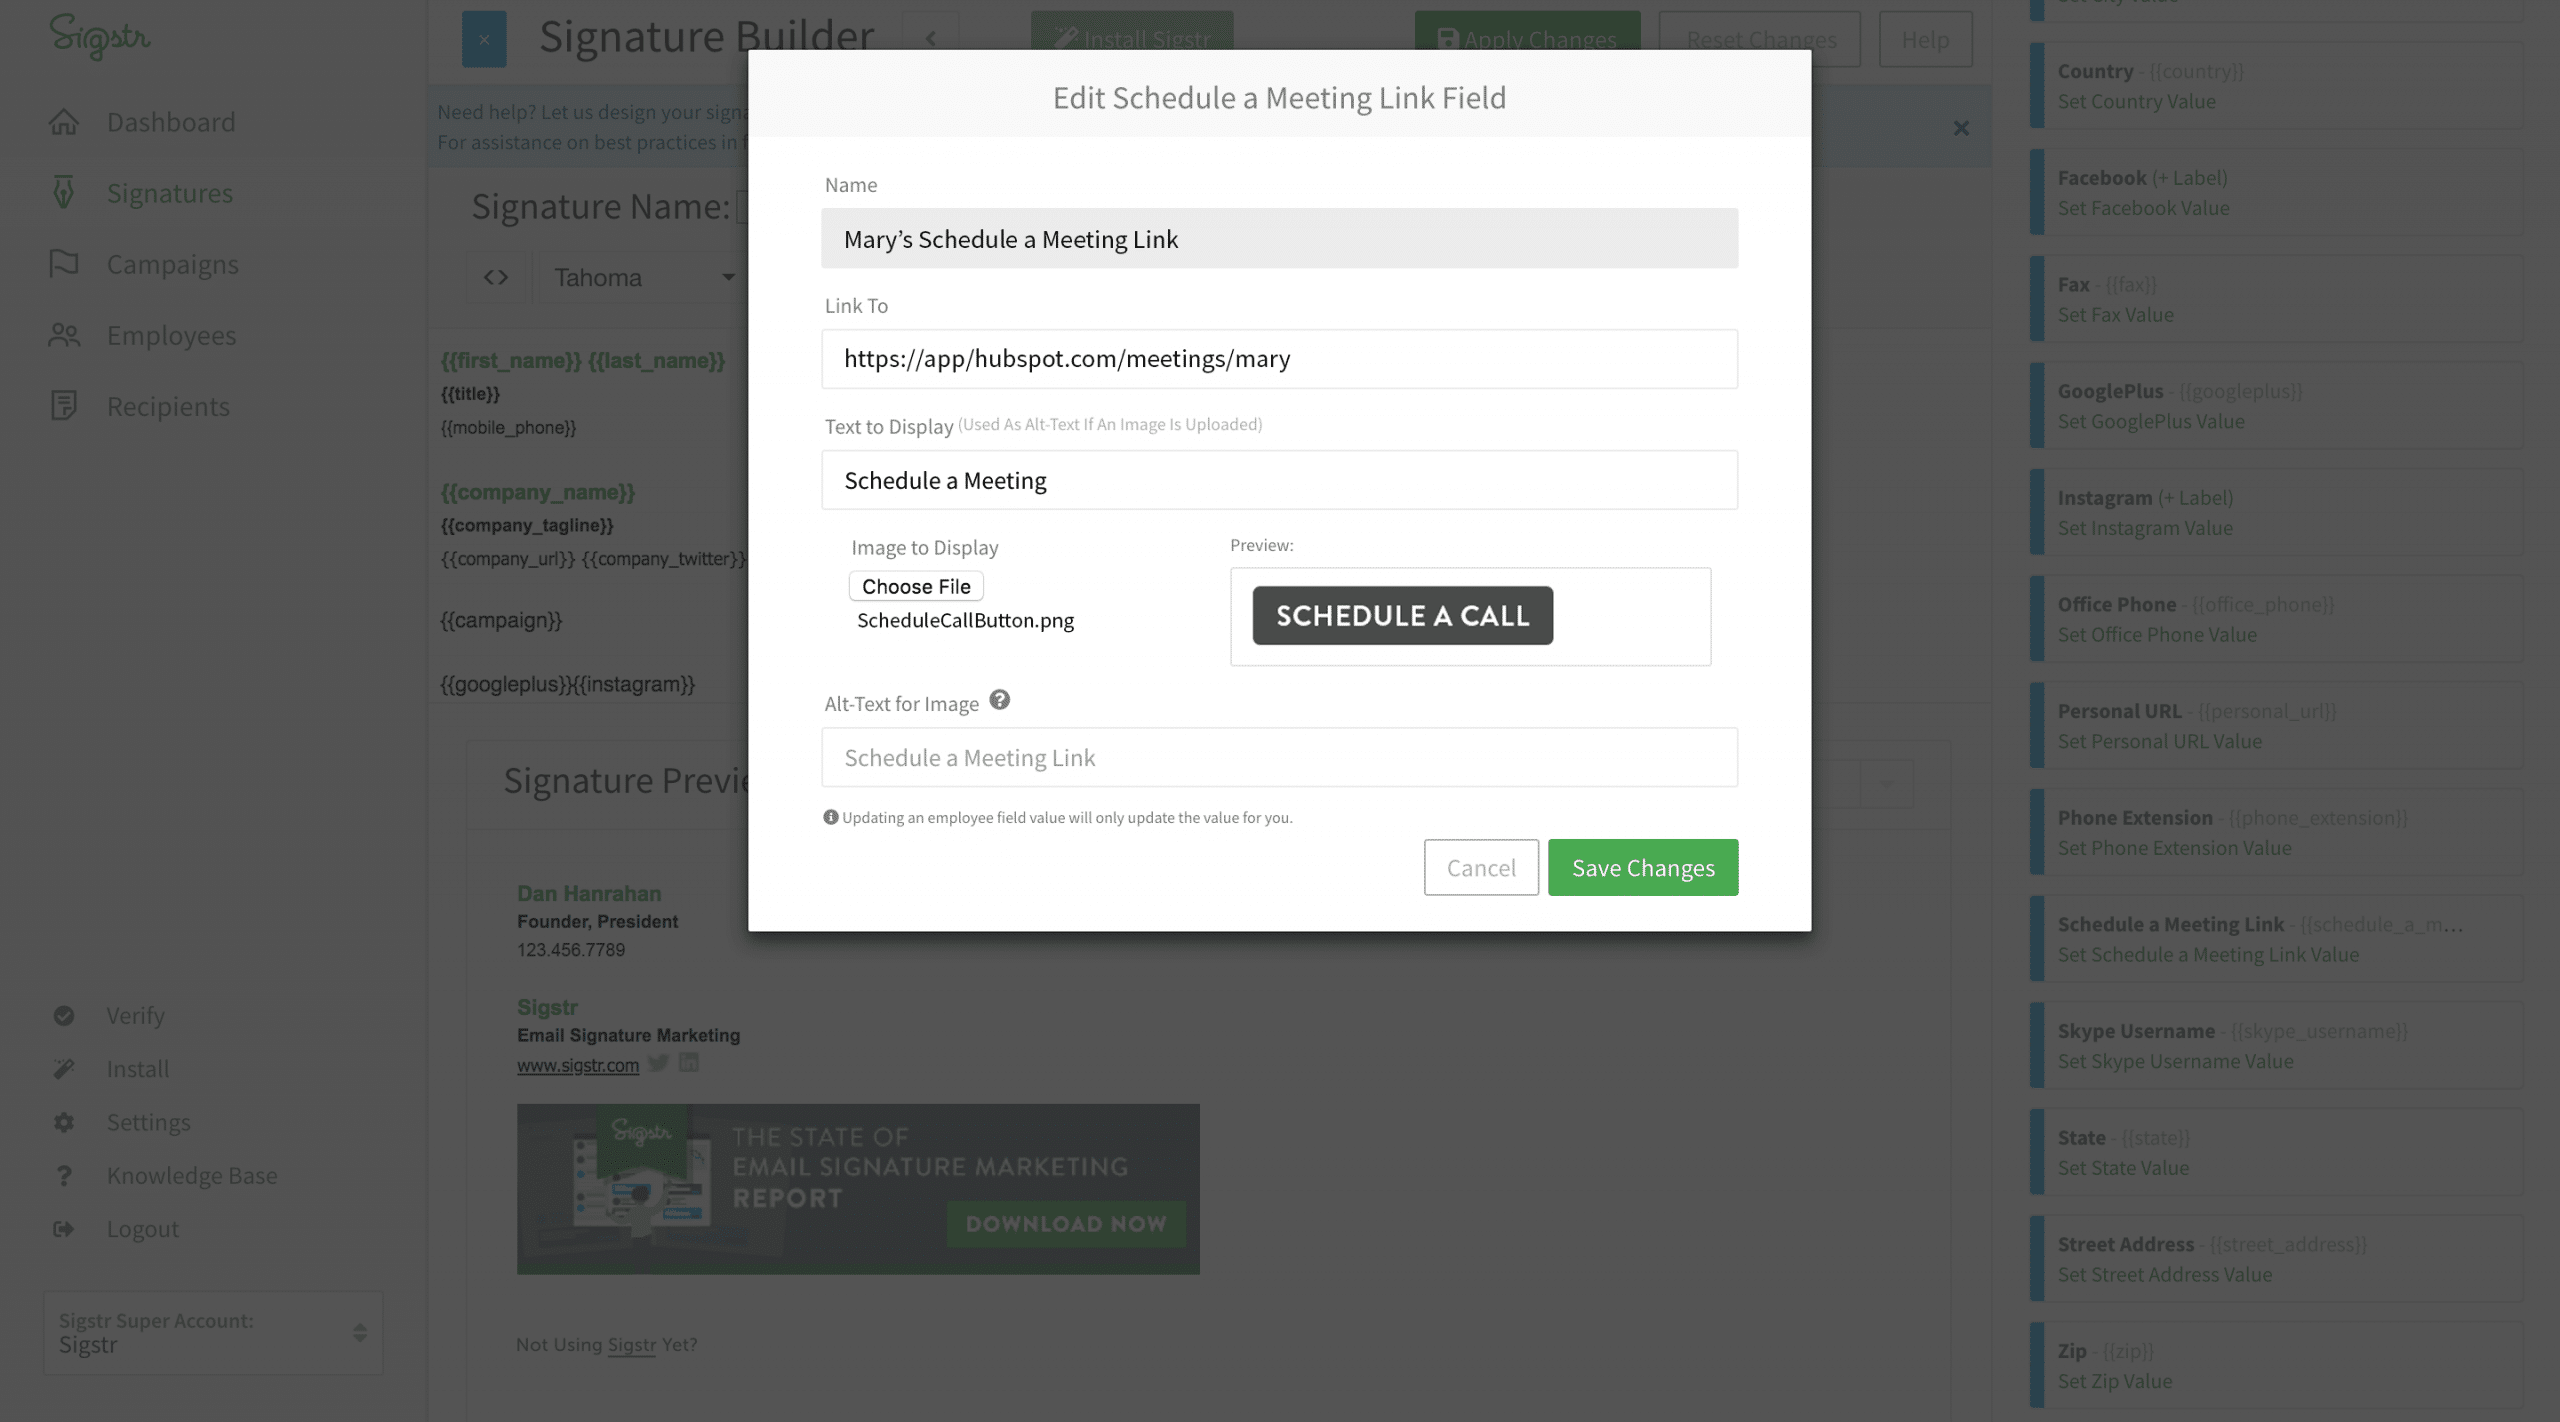Viewport: 2560px width, 1422px height.
Task: Open the Sigstr Super Account switcher
Action: point(213,1332)
